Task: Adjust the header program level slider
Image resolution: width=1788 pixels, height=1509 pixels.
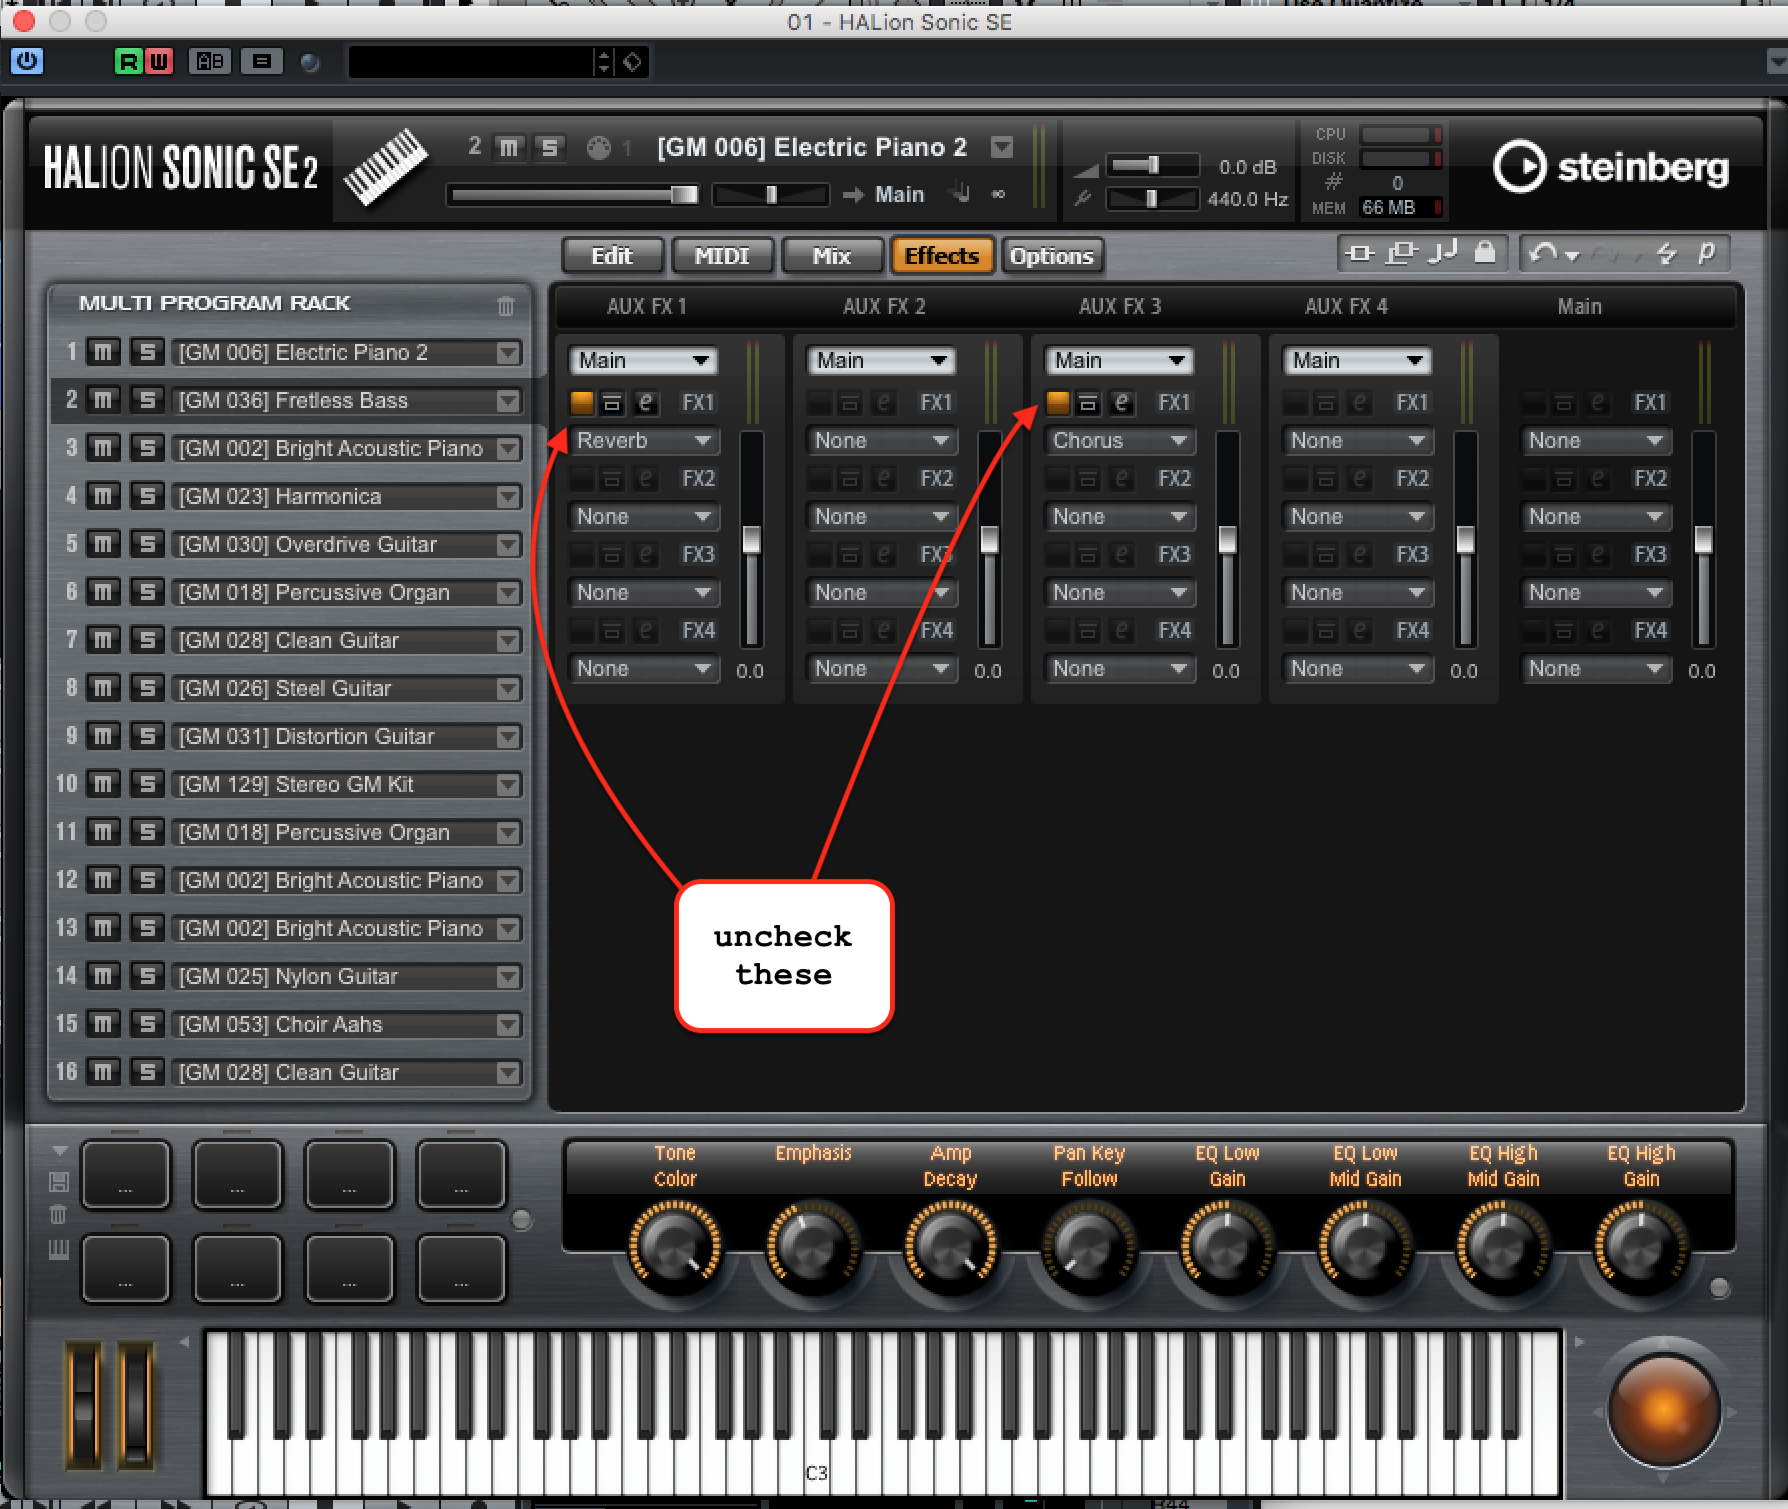Action: click(575, 194)
